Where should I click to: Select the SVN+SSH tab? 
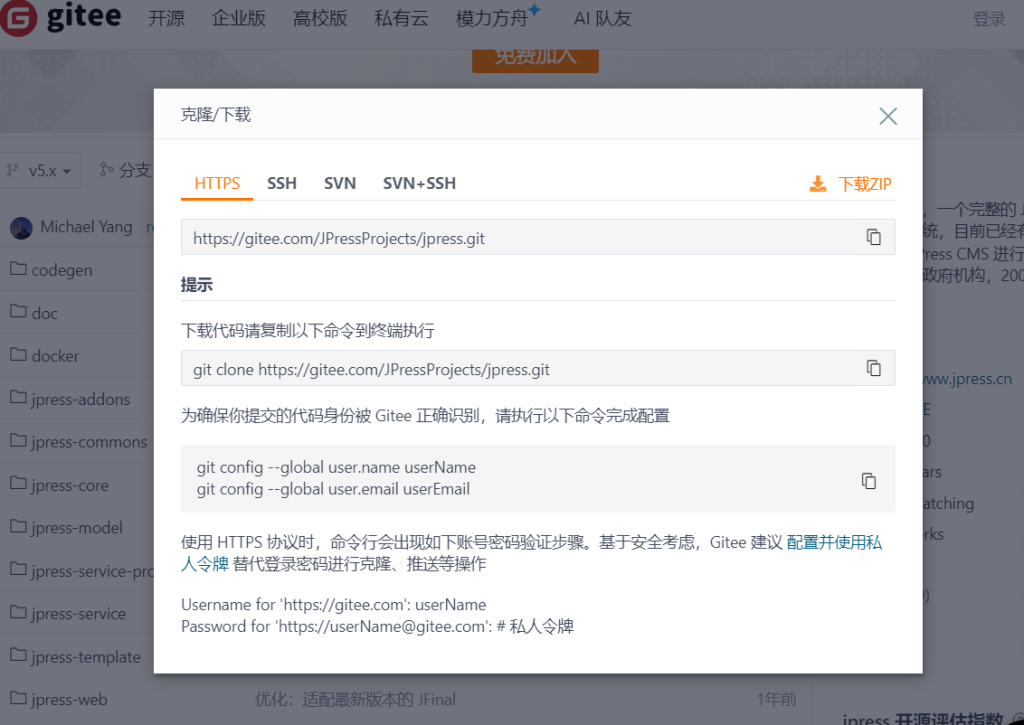click(x=419, y=183)
